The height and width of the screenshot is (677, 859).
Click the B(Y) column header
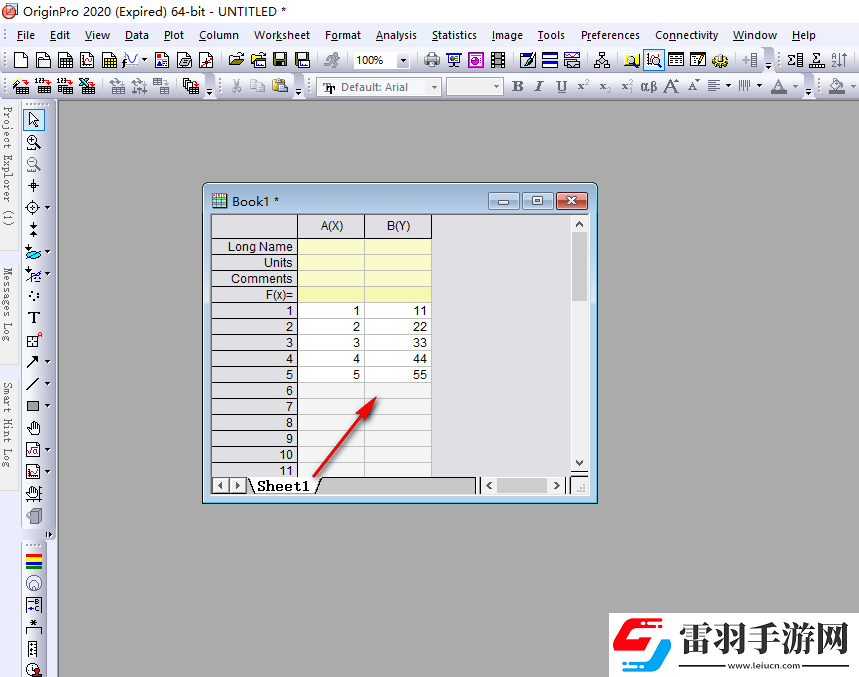(398, 226)
